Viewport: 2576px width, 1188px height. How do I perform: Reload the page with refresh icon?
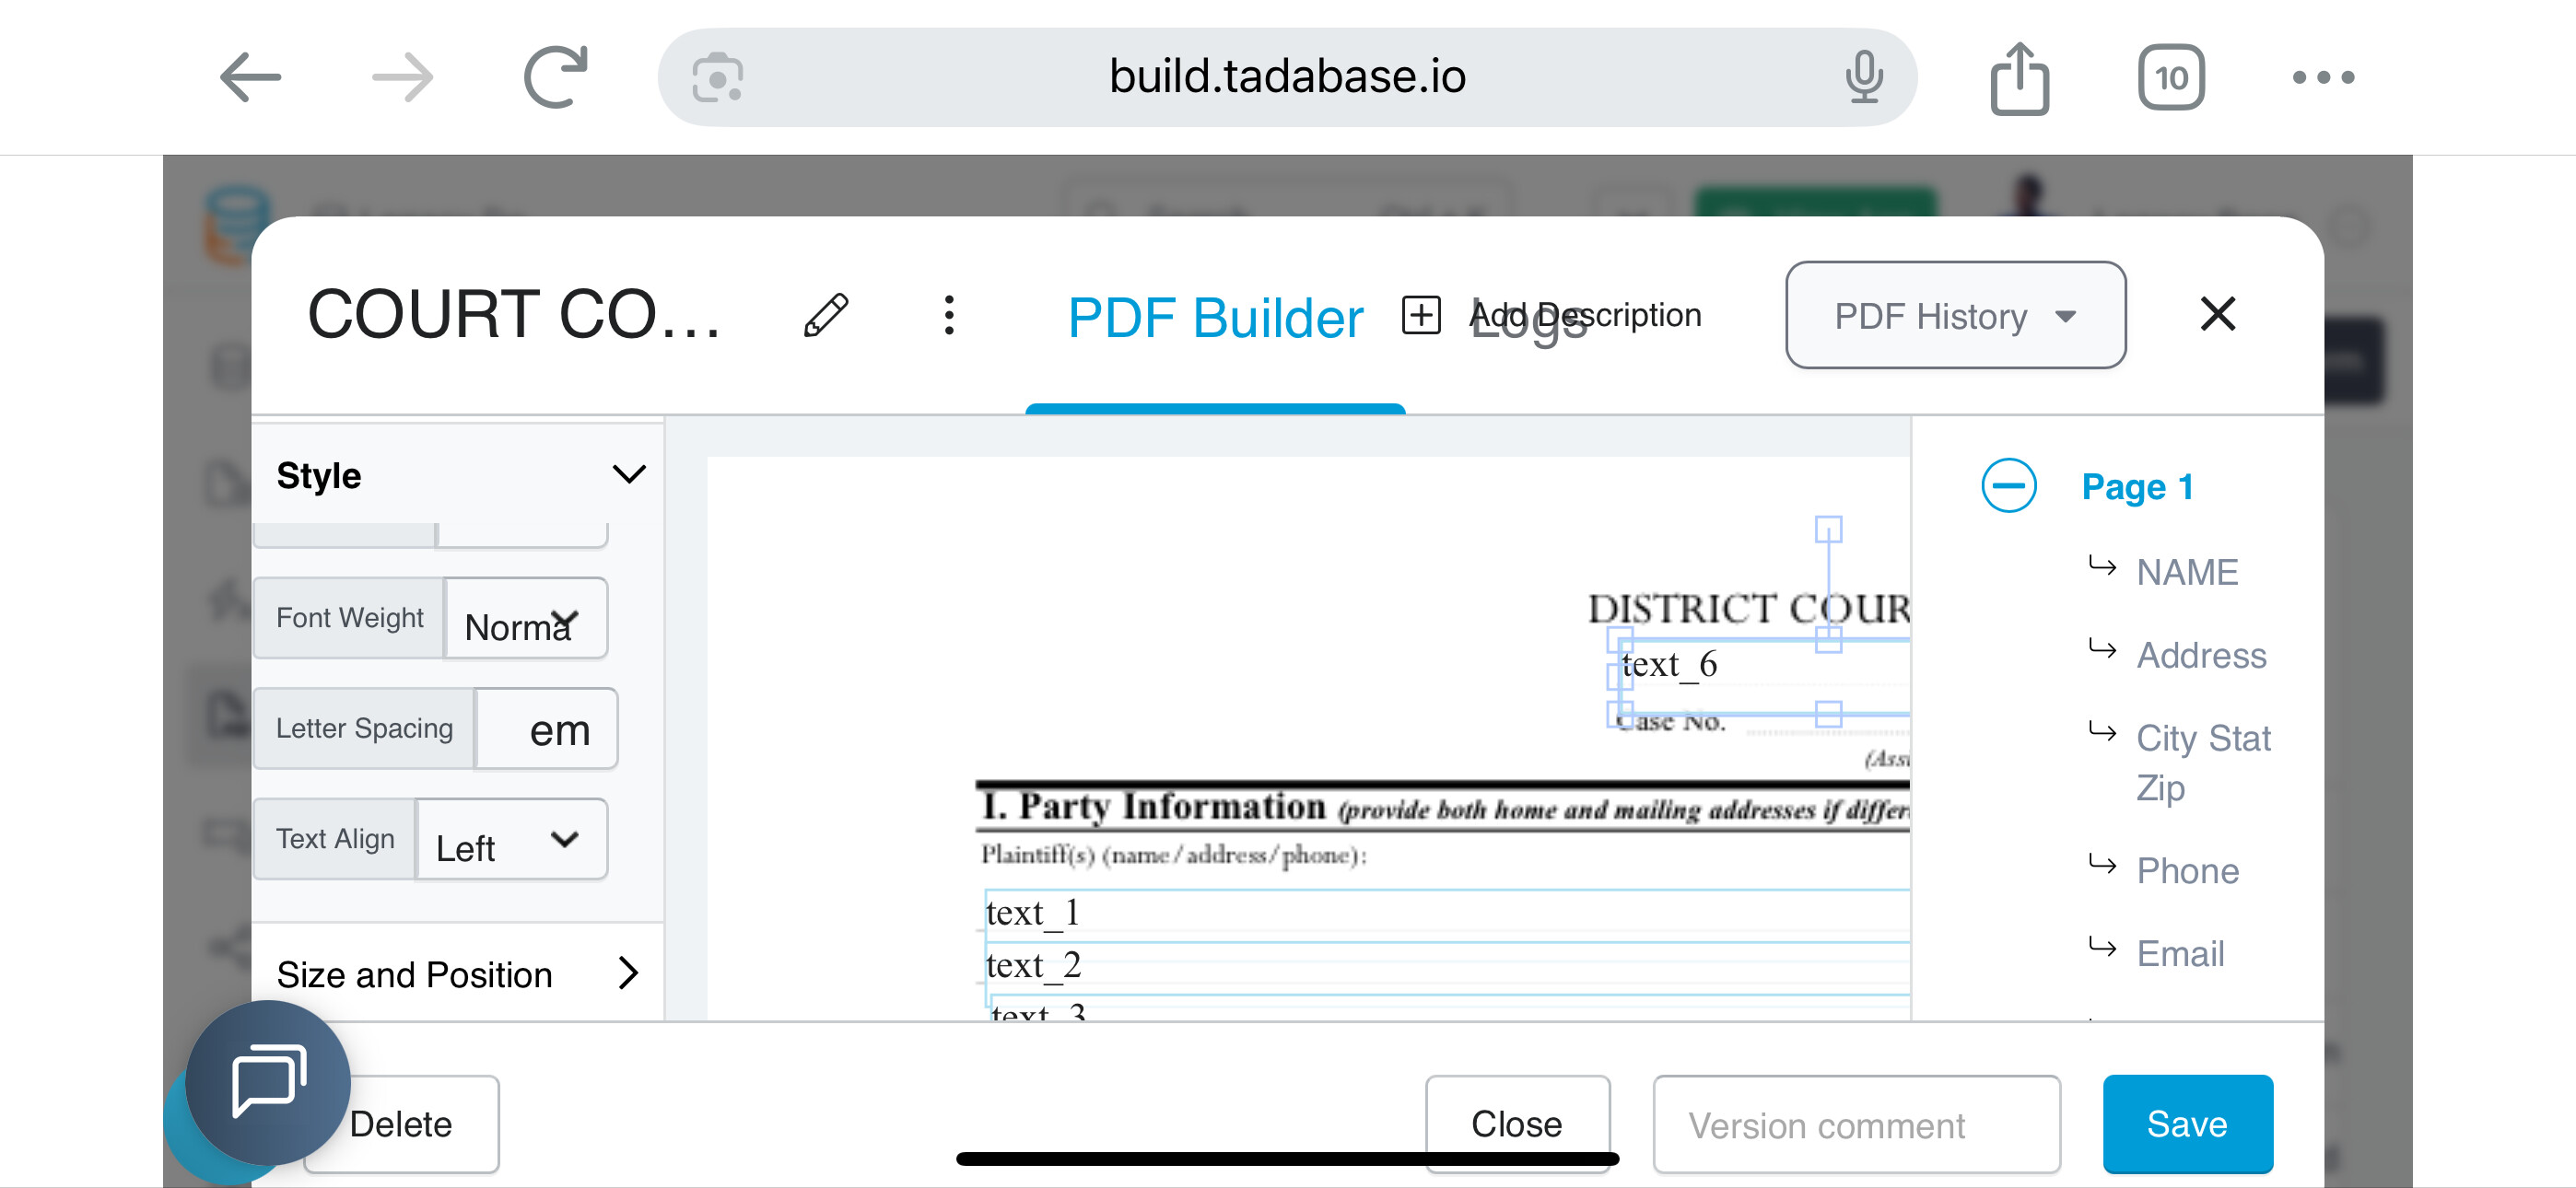click(556, 78)
